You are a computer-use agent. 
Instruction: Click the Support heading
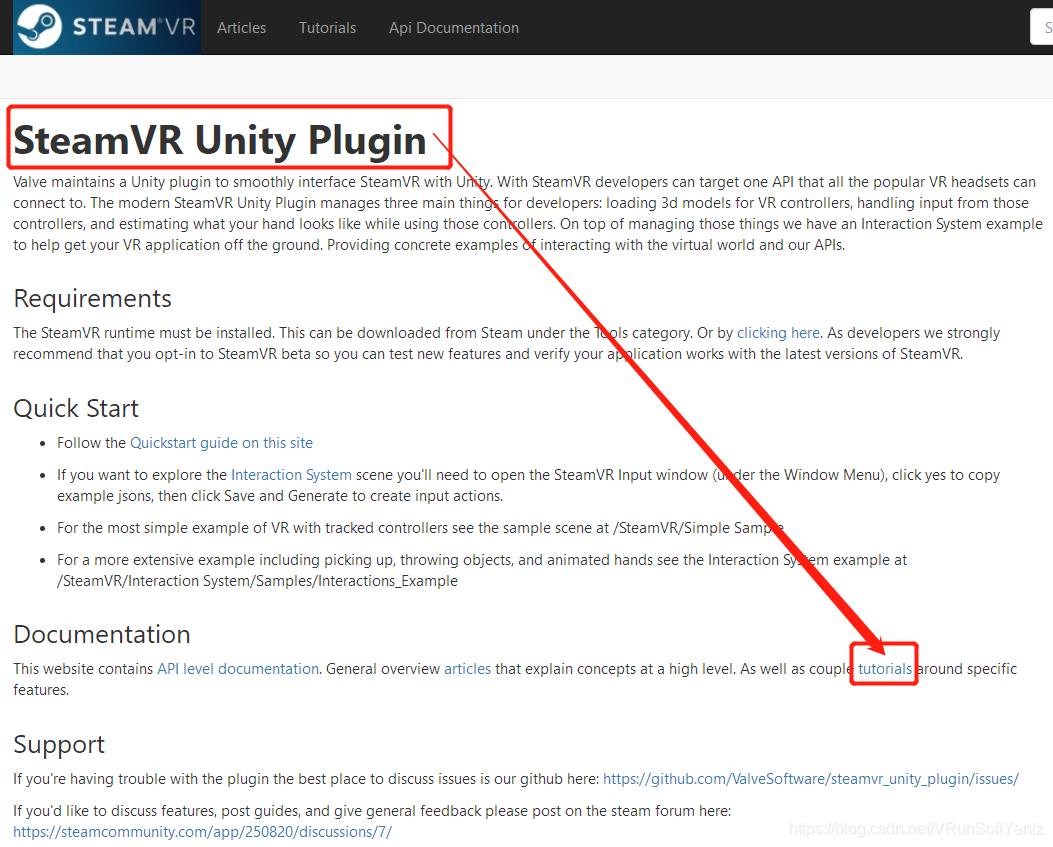point(59,744)
